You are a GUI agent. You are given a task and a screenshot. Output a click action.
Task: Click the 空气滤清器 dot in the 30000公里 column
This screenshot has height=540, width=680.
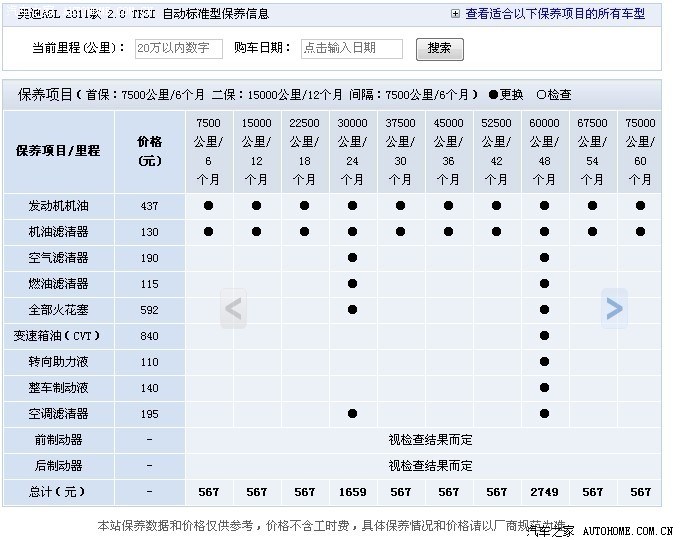(x=352, y=258)
